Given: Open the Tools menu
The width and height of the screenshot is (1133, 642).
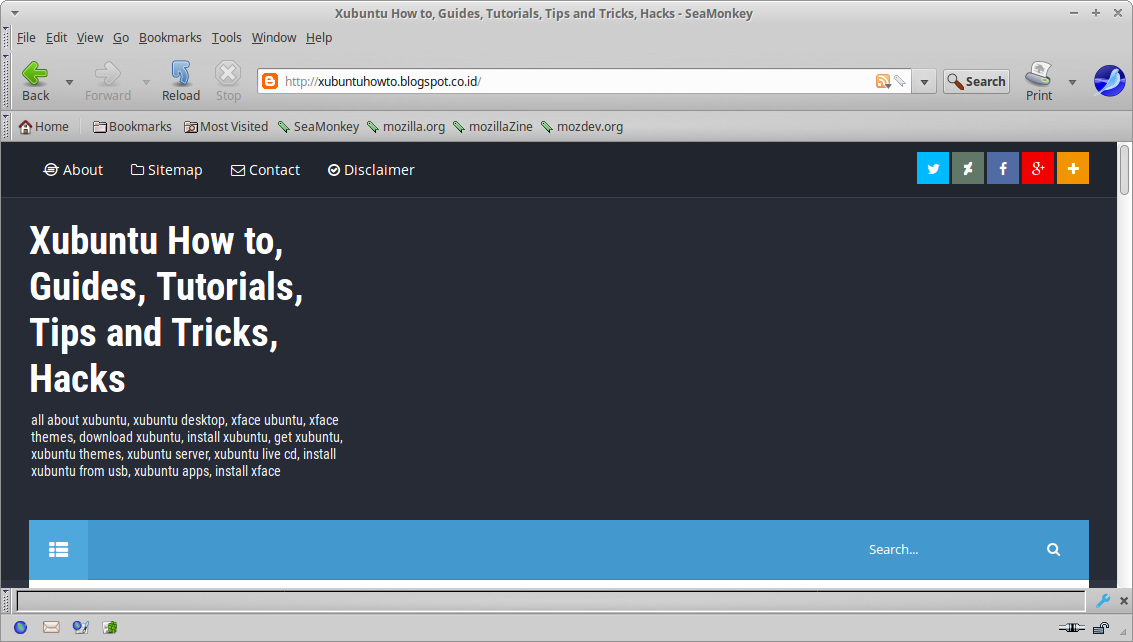Looking at the screenshot, I should (x=226, y=38).
